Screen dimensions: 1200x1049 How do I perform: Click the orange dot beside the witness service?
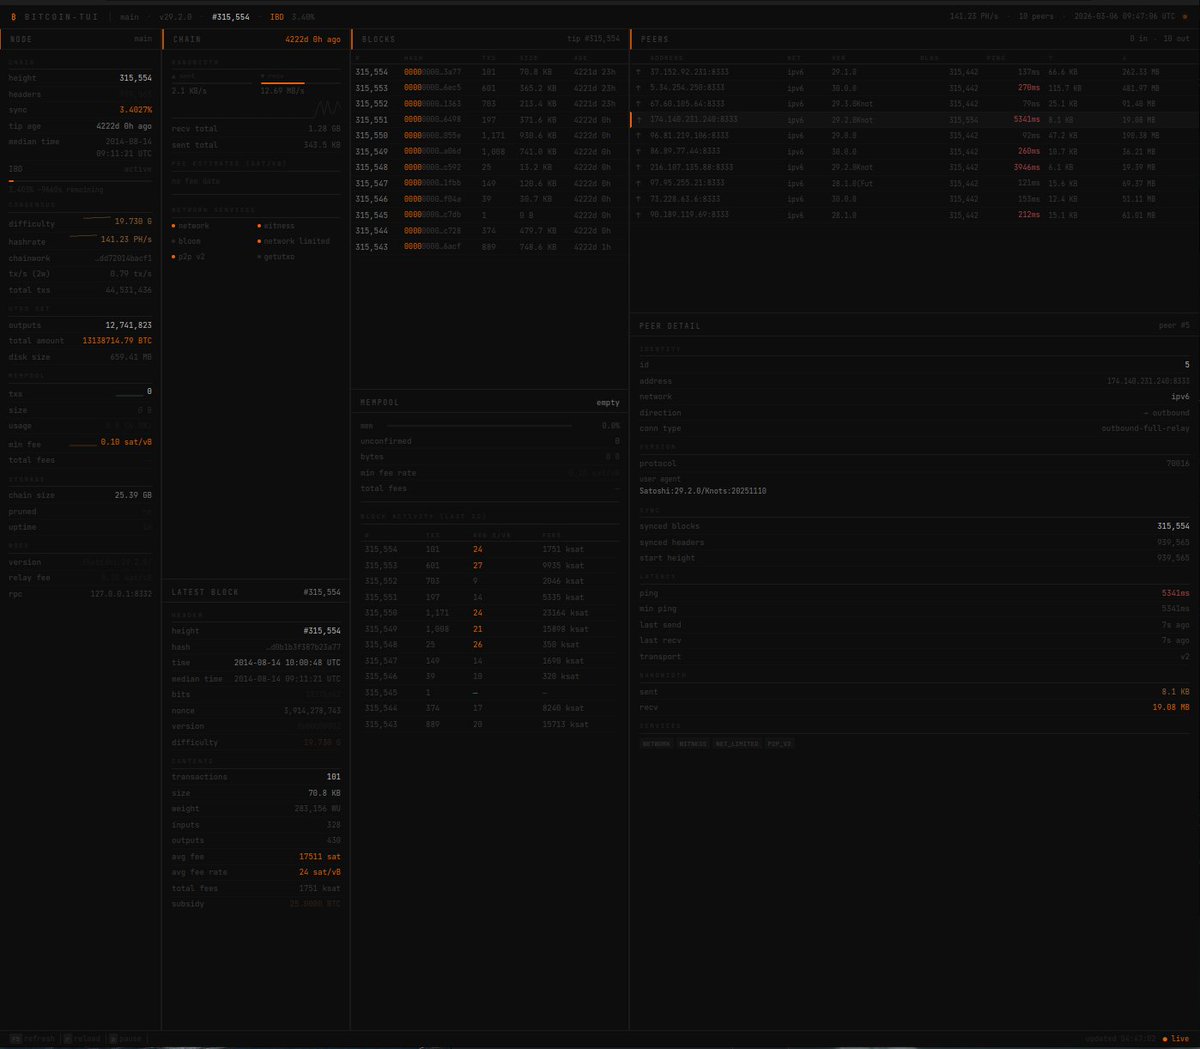pos(259,226)
